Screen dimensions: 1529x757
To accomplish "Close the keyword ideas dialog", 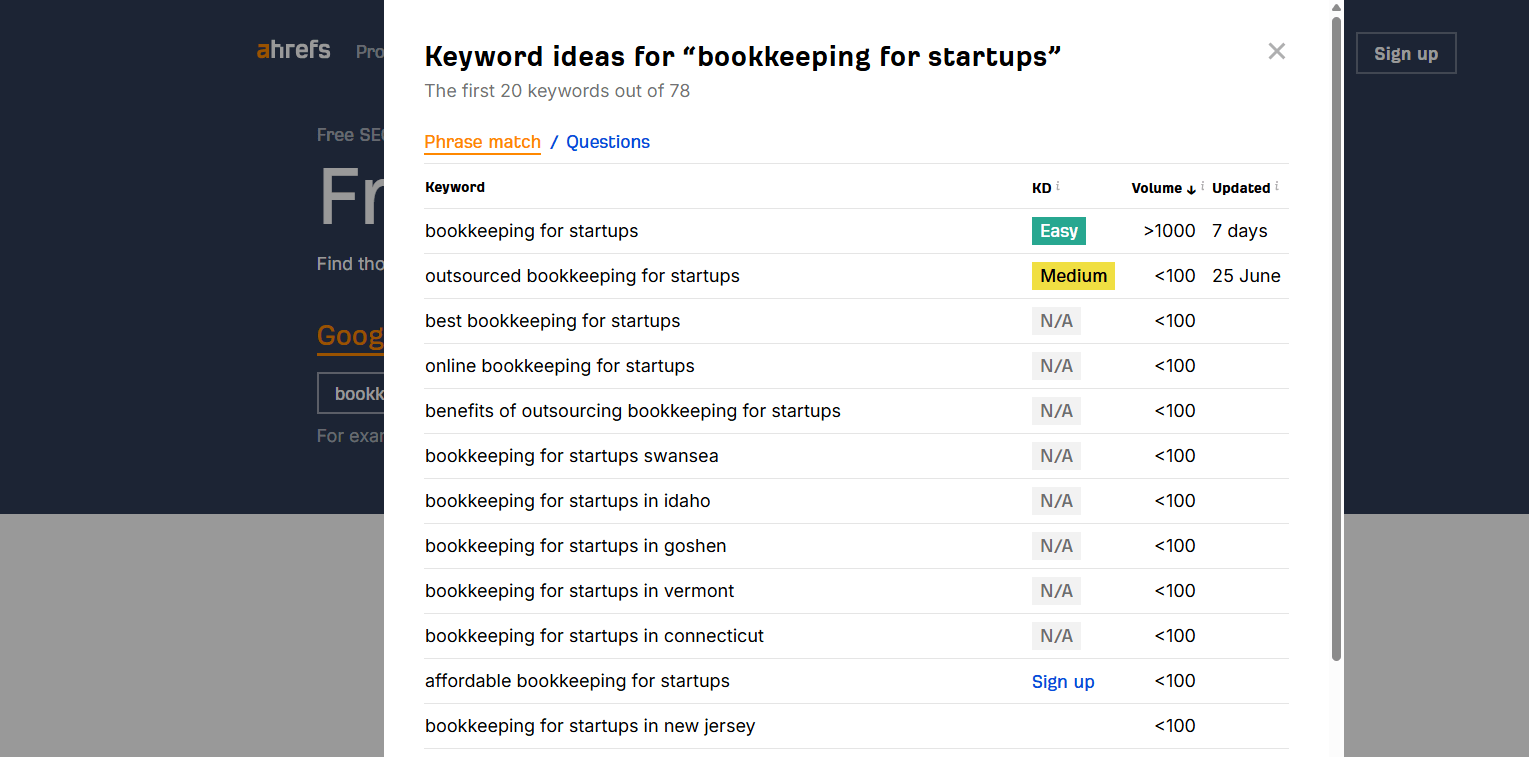I will [1276, 51].
